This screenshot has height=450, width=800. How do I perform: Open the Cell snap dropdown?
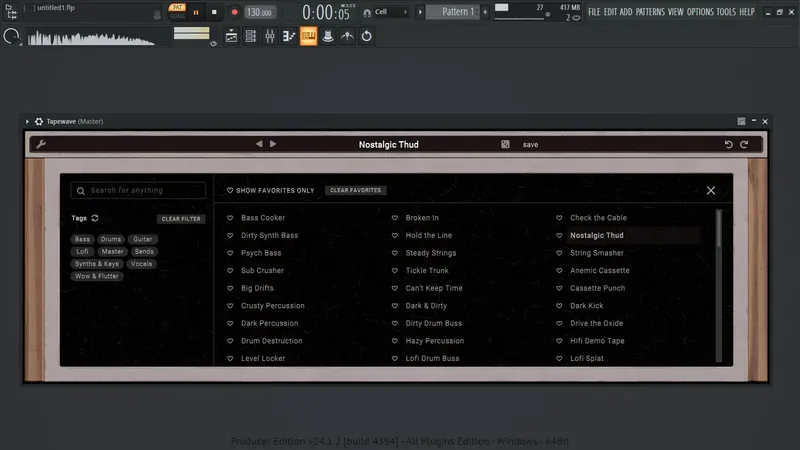click(386, 12)
